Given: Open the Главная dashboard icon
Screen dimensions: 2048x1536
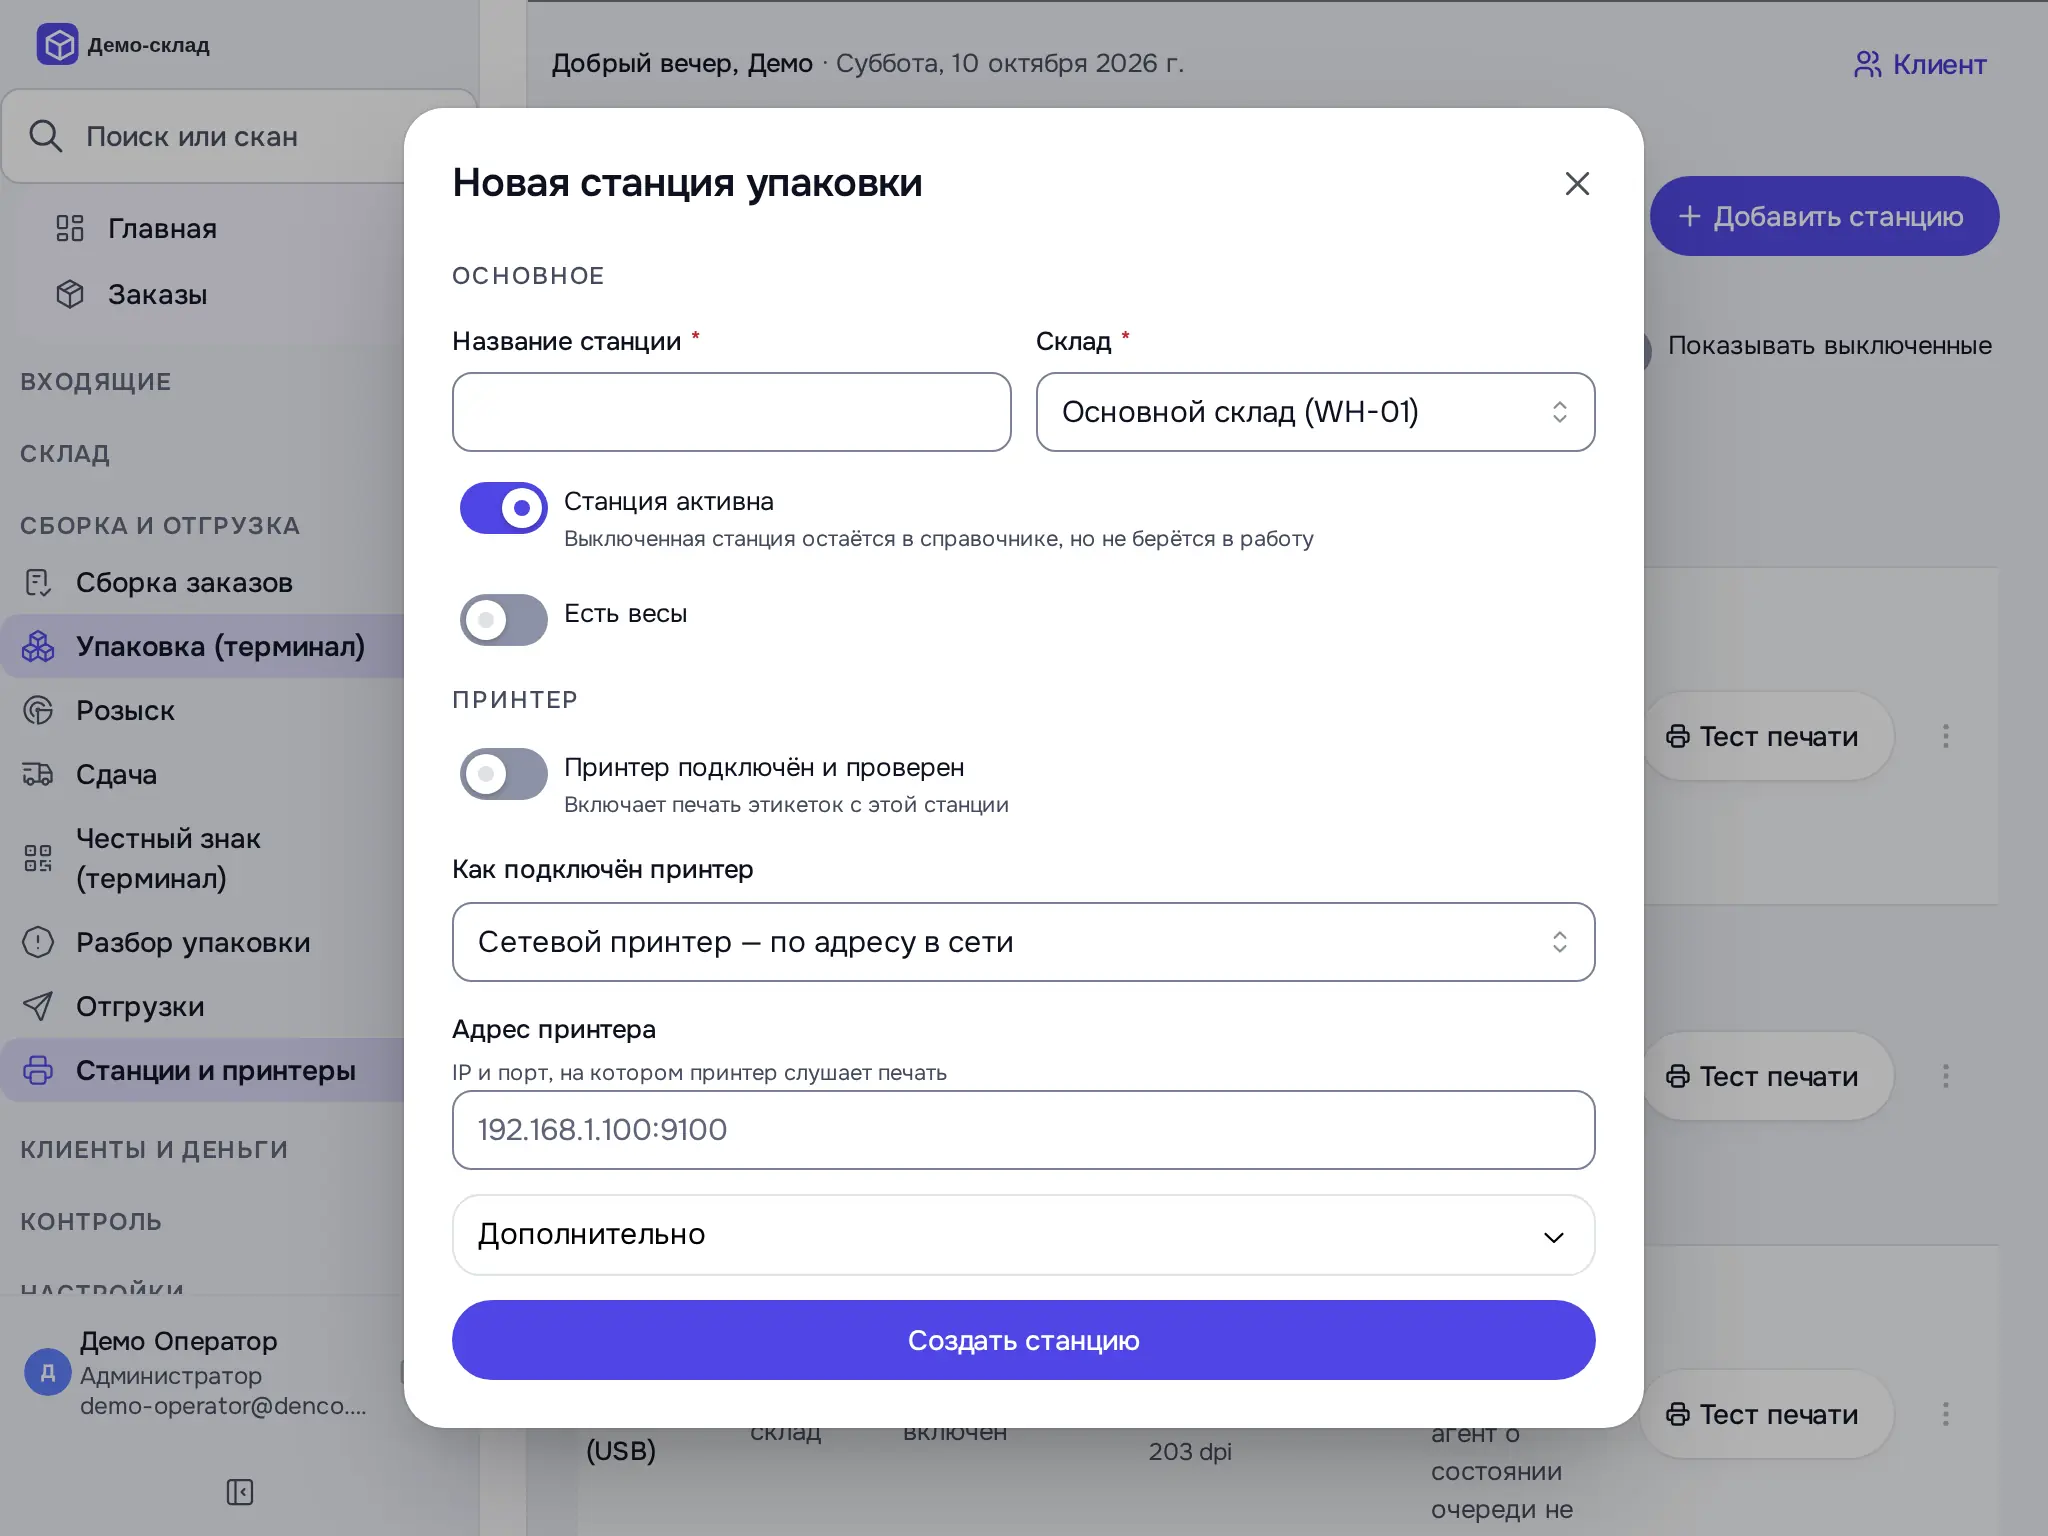Looking at the screenshot, I should tap(69, 228).
